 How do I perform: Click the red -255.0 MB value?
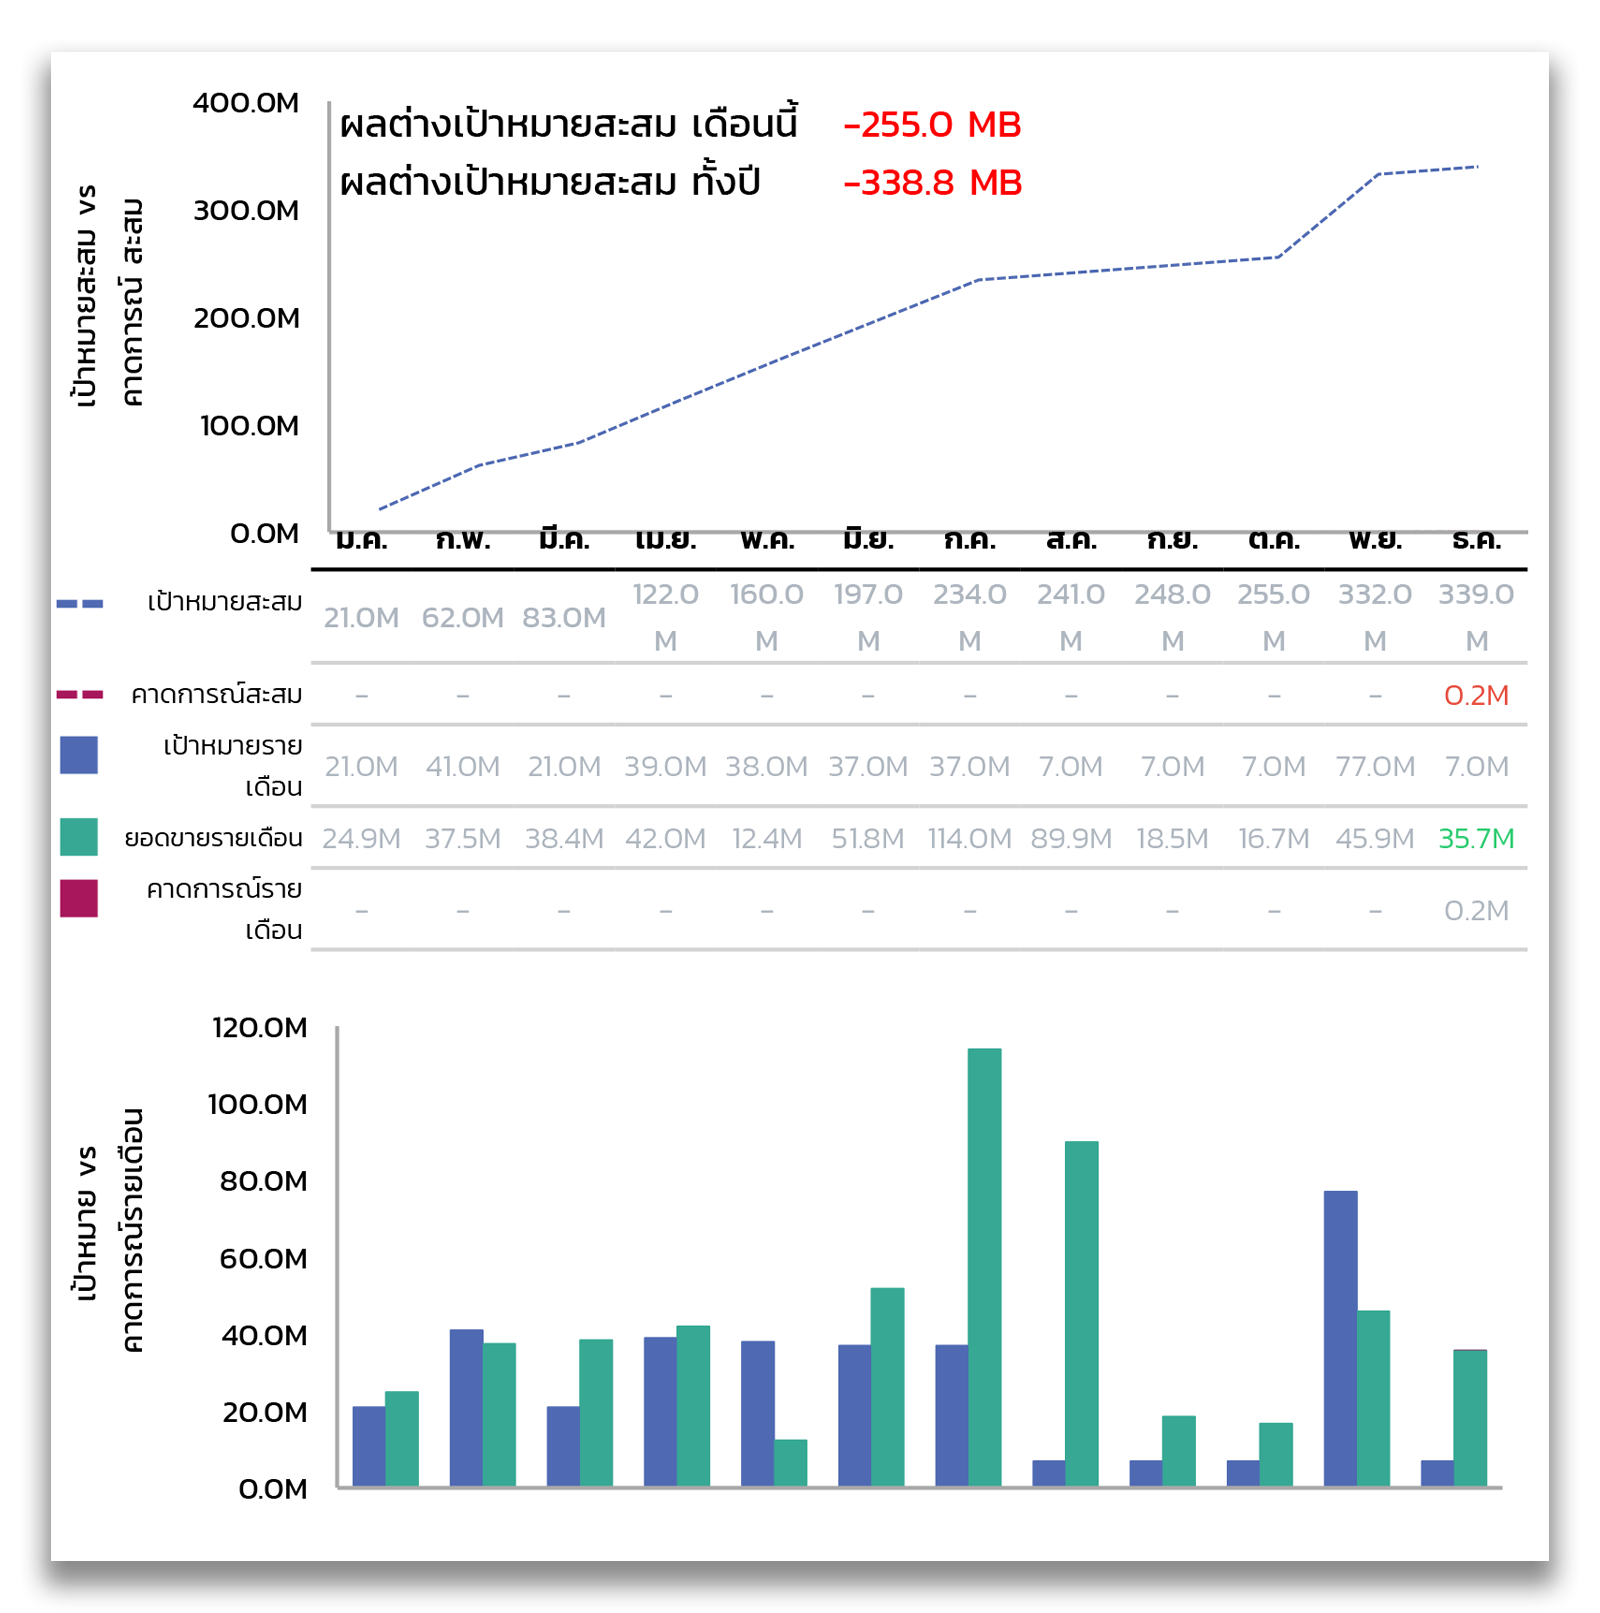[x=932, y=125]
